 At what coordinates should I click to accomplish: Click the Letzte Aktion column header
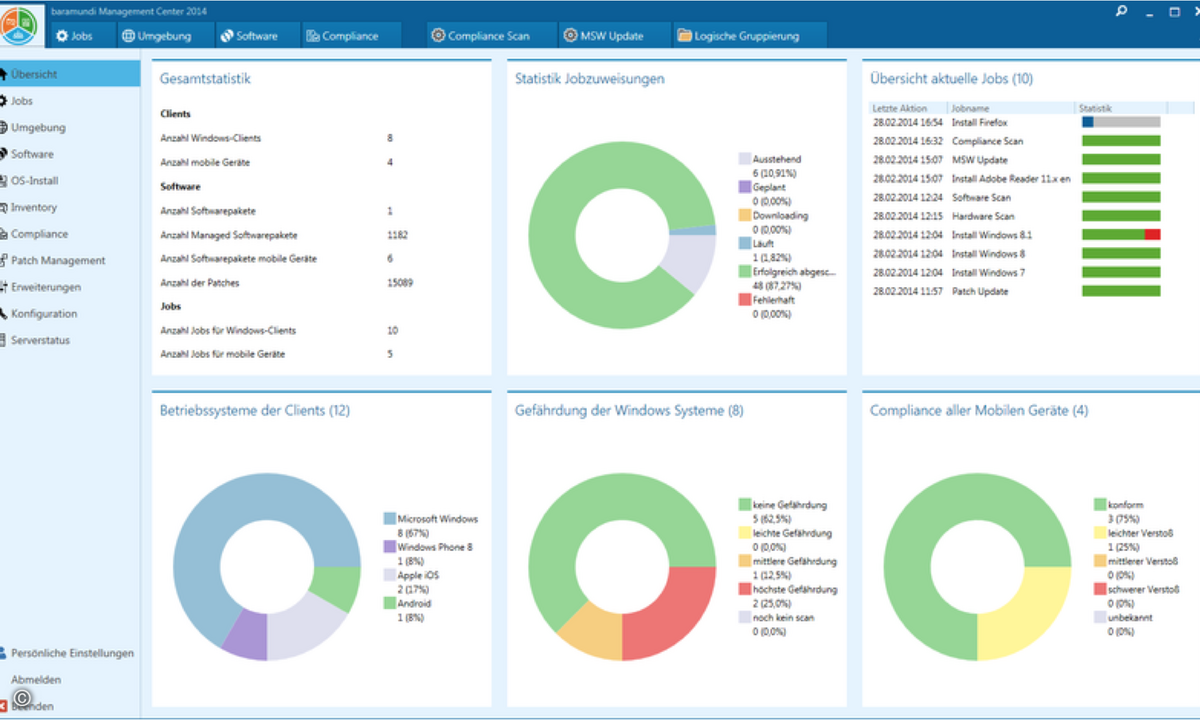tap(908, 108)
